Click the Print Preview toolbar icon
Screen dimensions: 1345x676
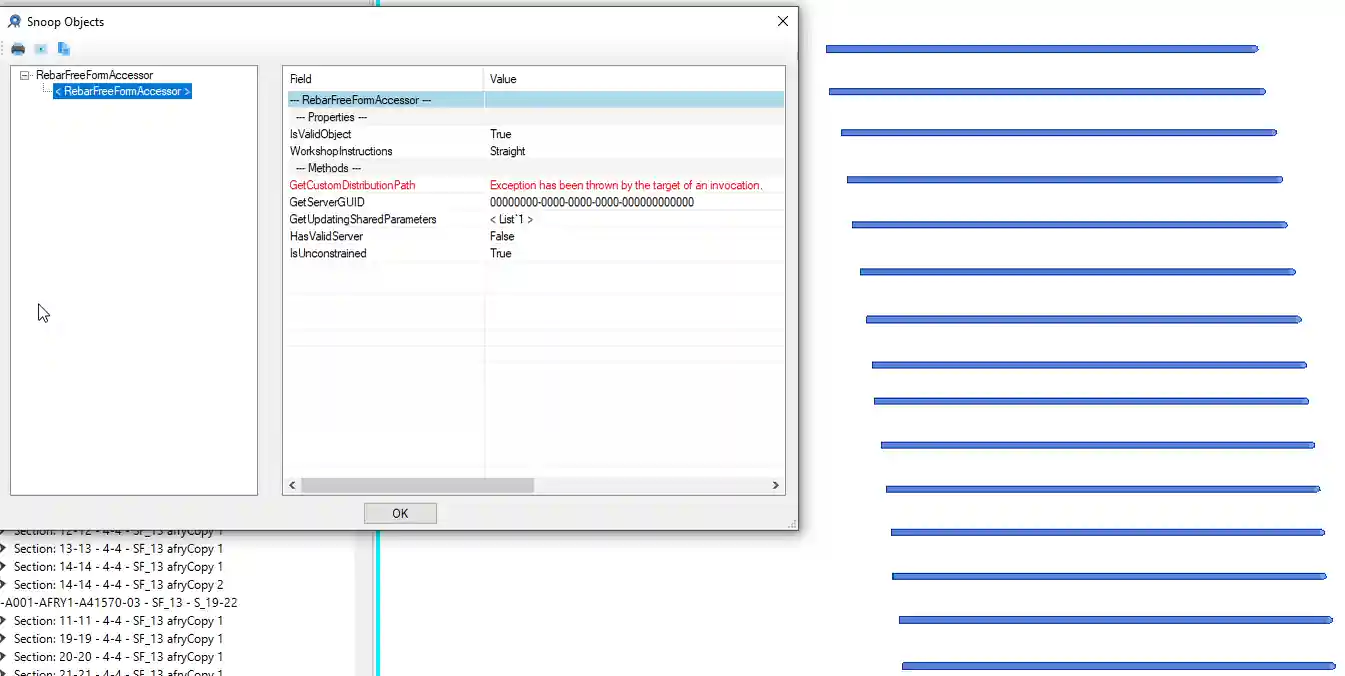(41, 49)
